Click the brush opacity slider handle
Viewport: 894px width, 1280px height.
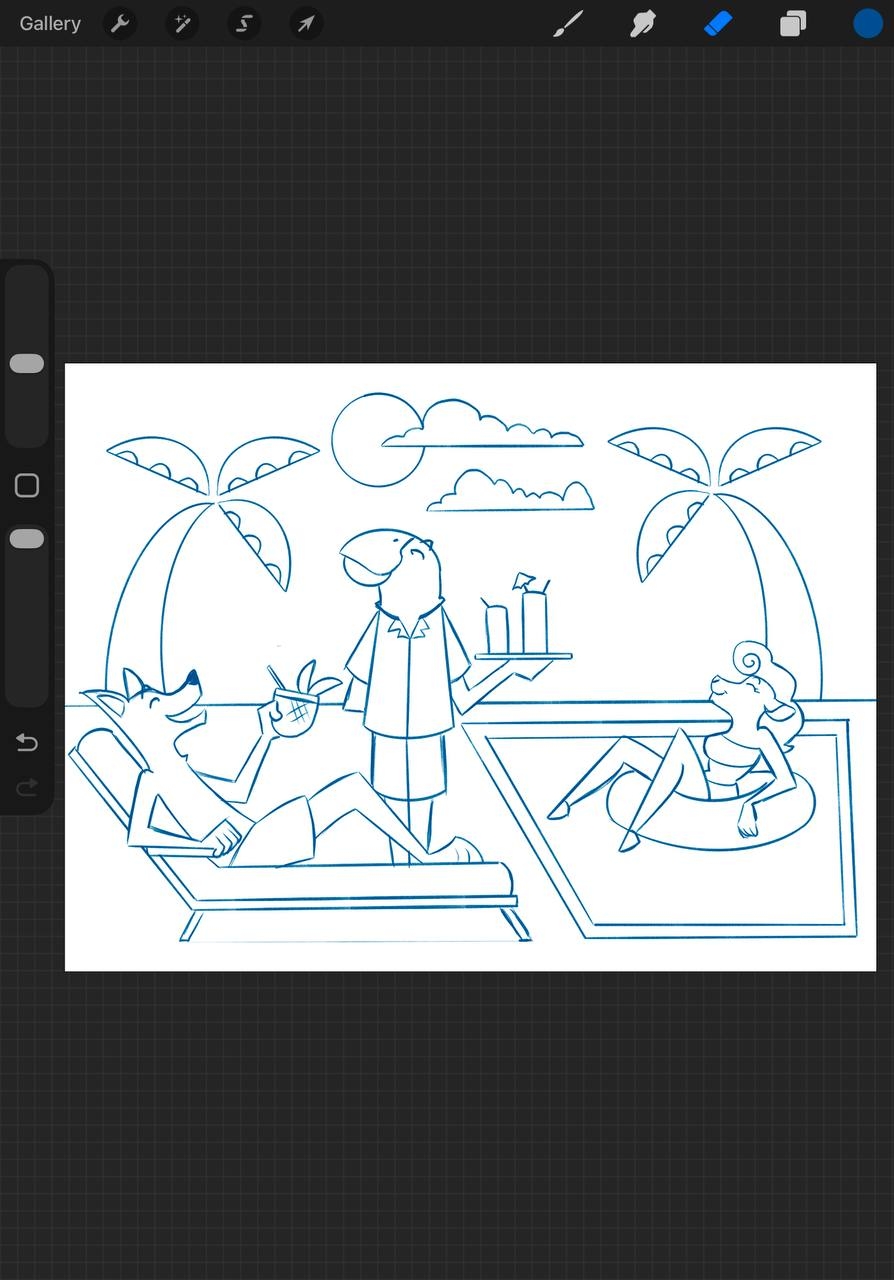pyautogui.click(x=27, y=539)
